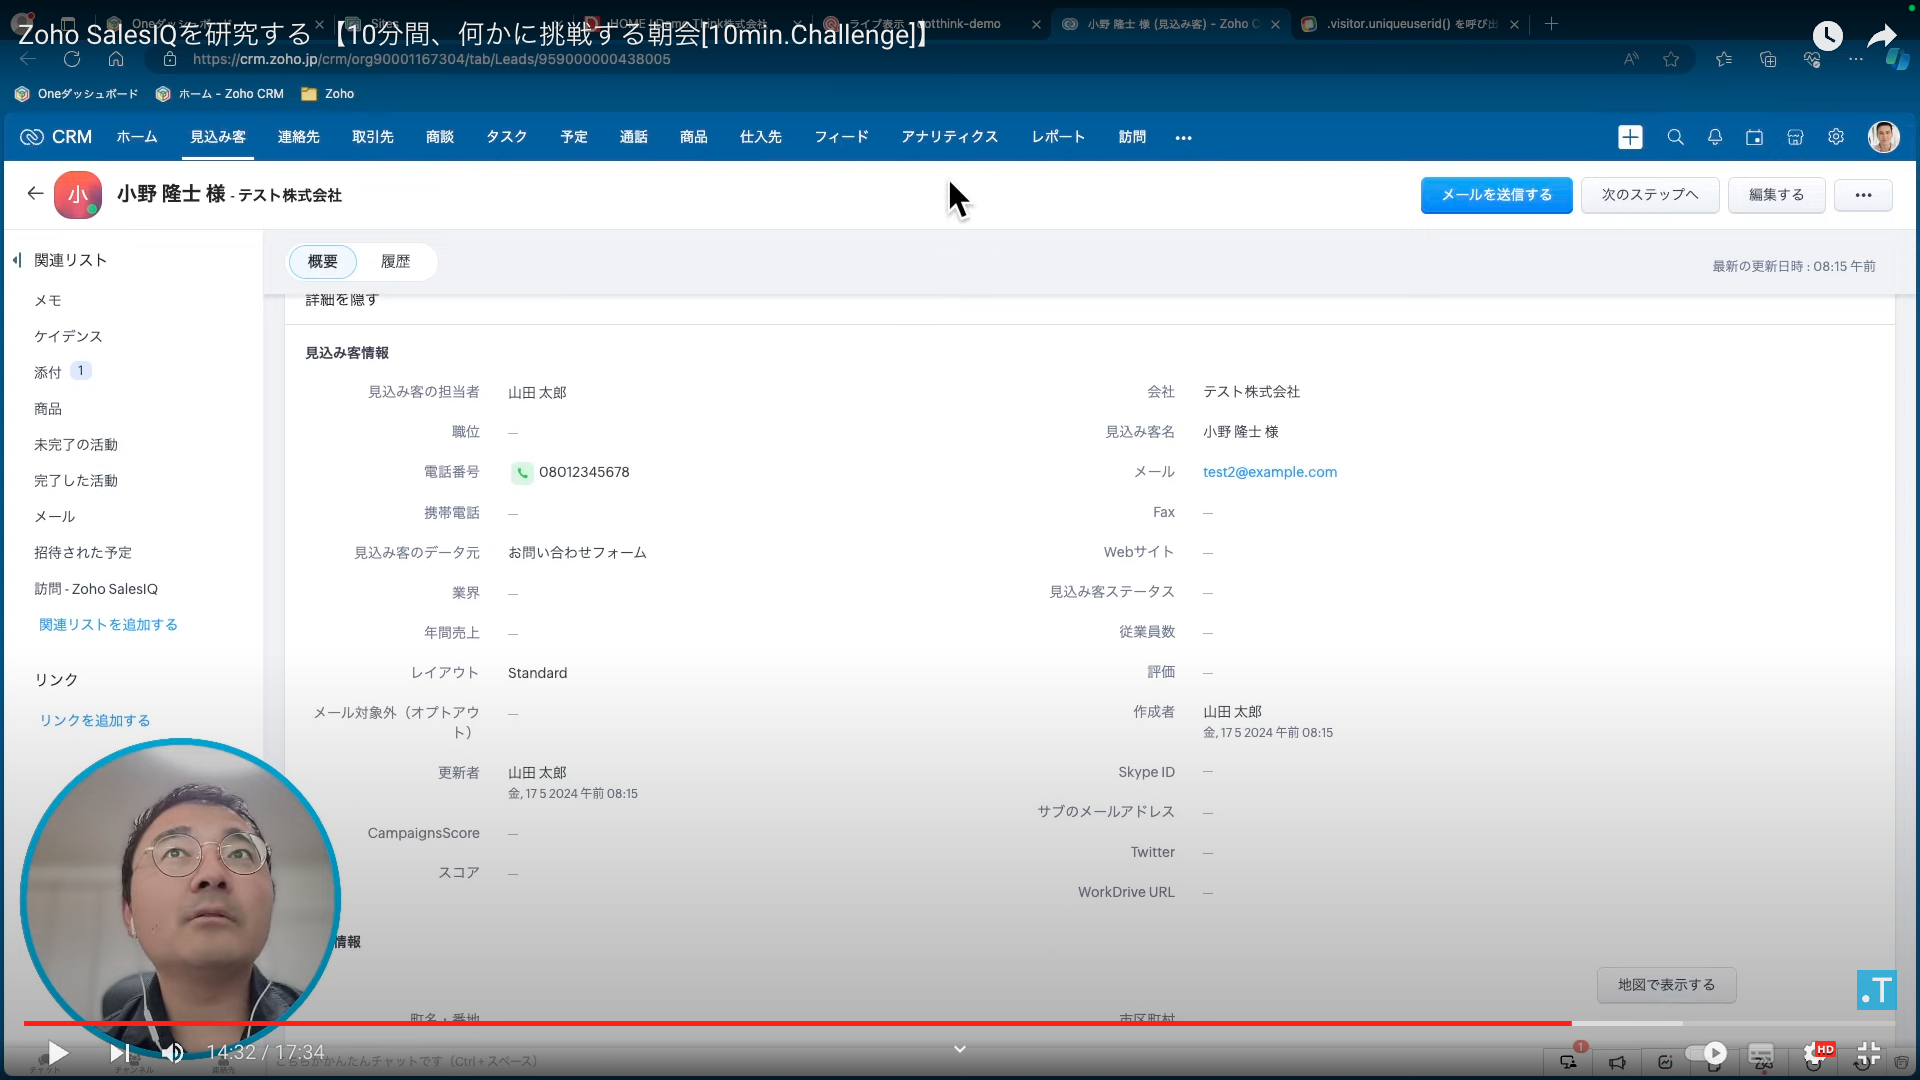Click the YouTube share arrow icon
The width and height of the screenshot is (1920, 1080).
coord(1882,36)
